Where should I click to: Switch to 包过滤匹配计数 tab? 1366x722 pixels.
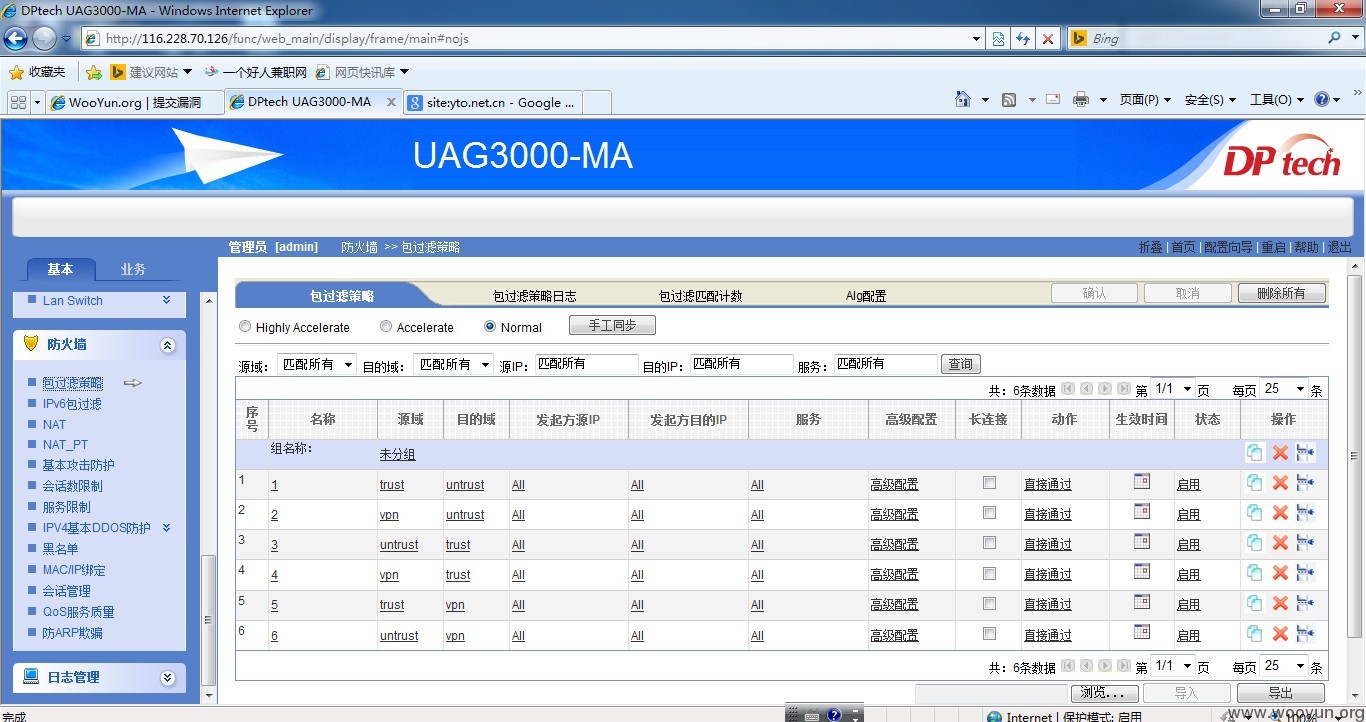click(x=700, y=296)
